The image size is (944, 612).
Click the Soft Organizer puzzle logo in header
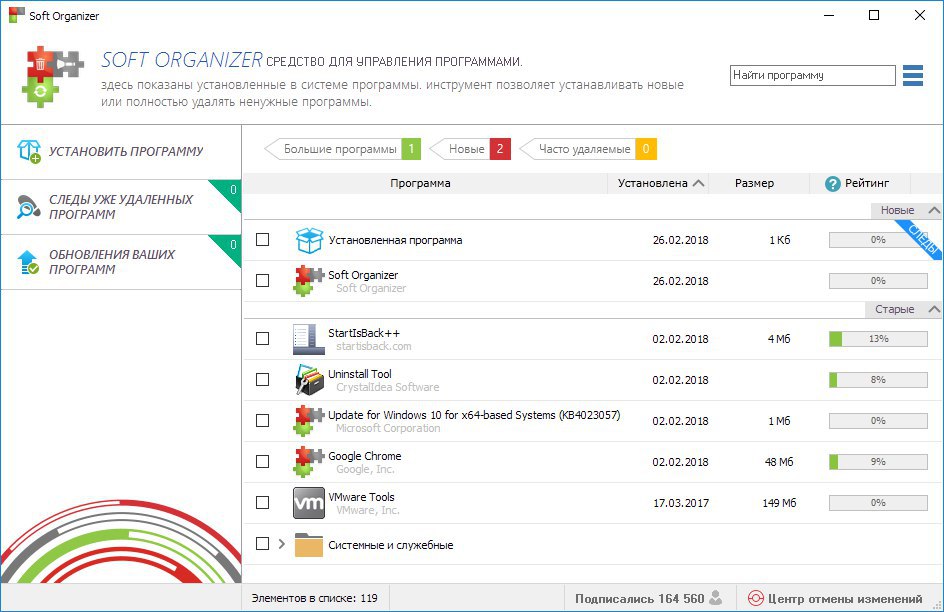53,76
